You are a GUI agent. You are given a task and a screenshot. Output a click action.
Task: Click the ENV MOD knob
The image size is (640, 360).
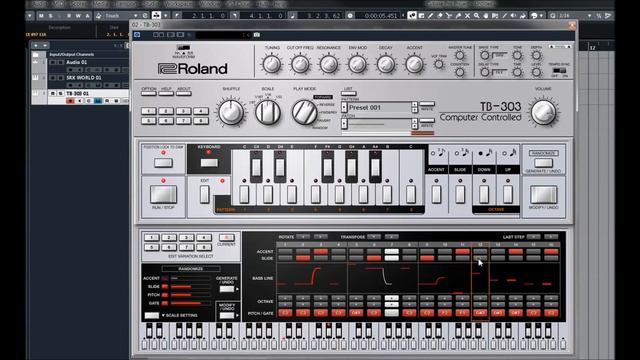coord(357,64)
